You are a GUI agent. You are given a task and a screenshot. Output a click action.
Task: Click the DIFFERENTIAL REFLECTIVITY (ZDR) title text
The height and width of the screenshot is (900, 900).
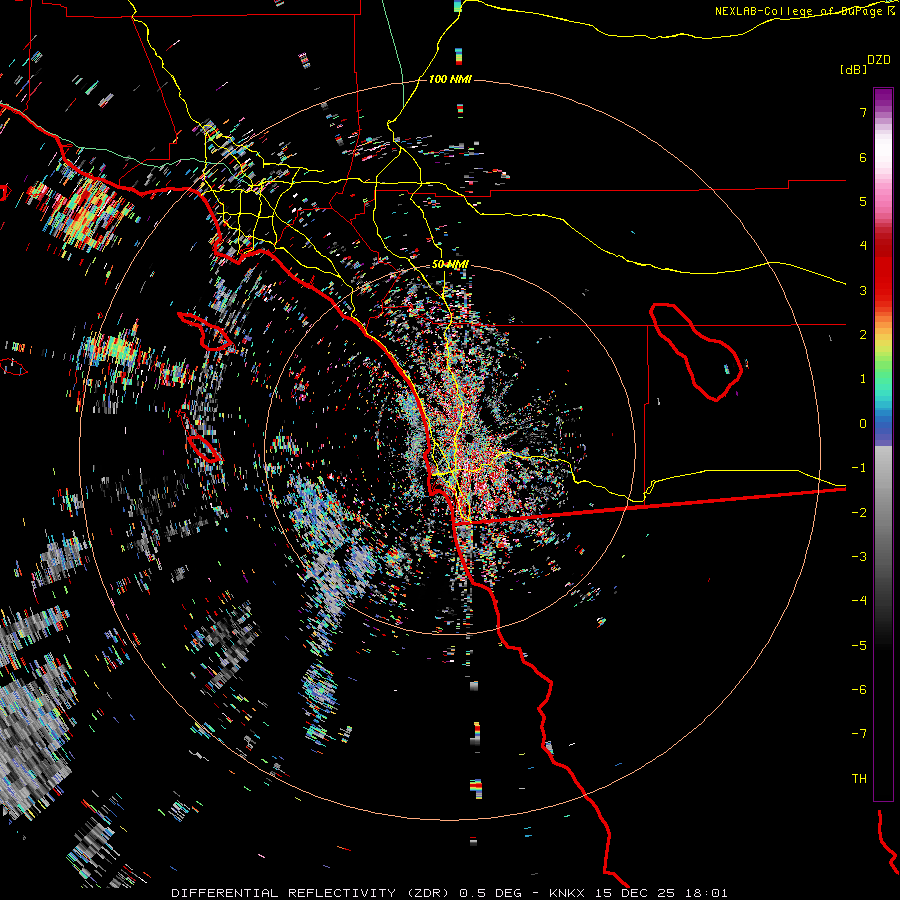[311, 893]
